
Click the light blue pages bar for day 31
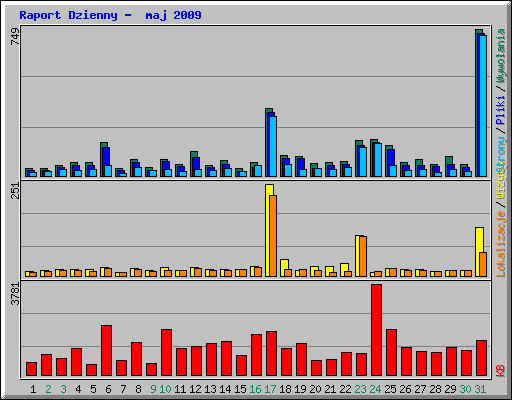tap(483, 106)
